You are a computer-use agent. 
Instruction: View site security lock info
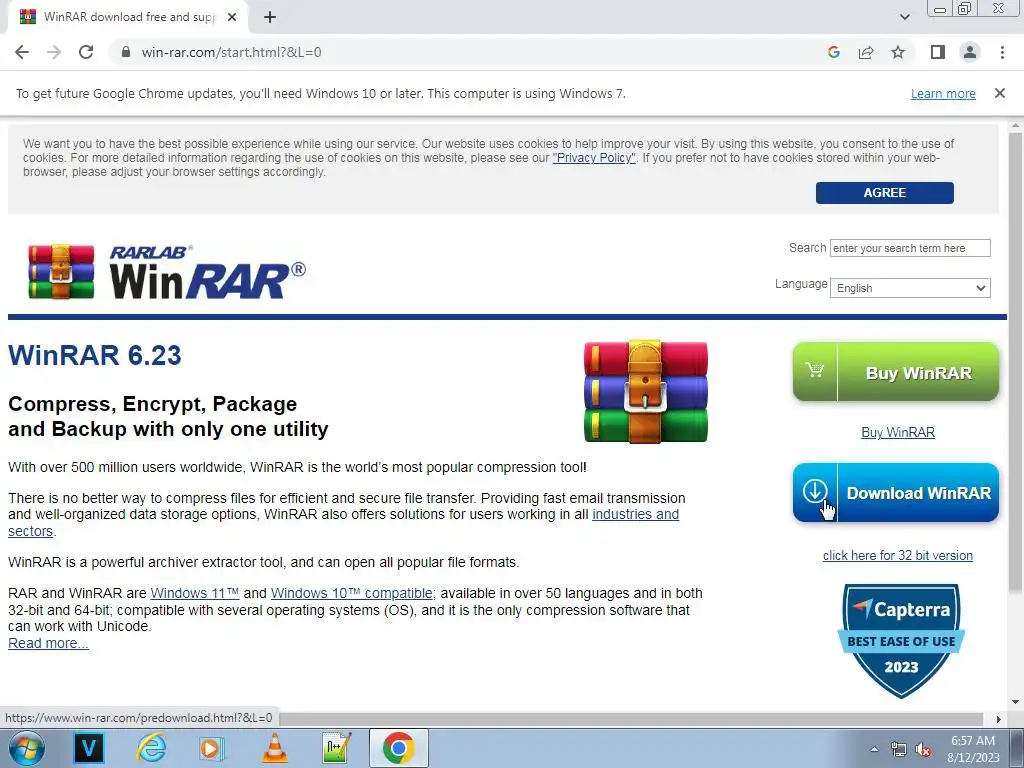pos(126,52)
